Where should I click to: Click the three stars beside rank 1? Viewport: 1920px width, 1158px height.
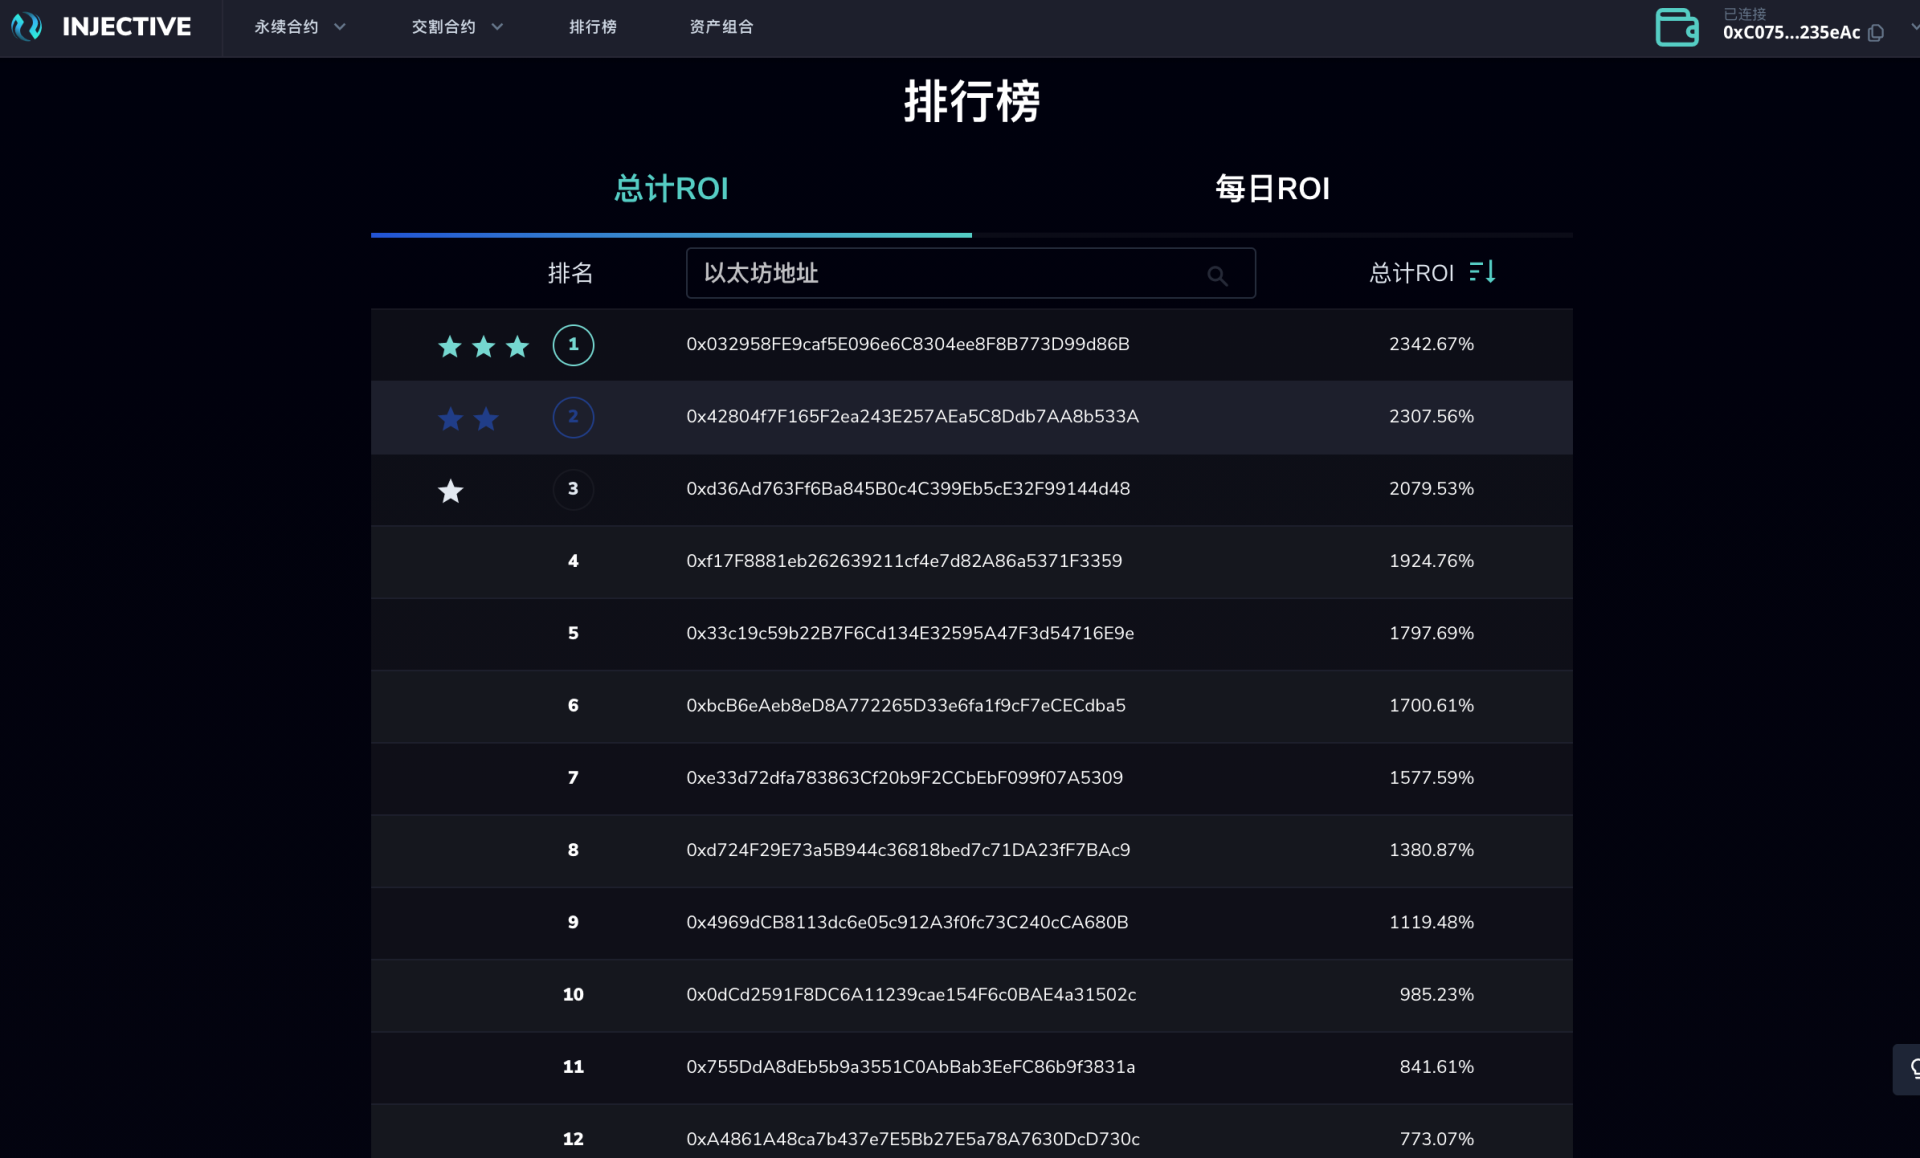[x=483, y=346]
